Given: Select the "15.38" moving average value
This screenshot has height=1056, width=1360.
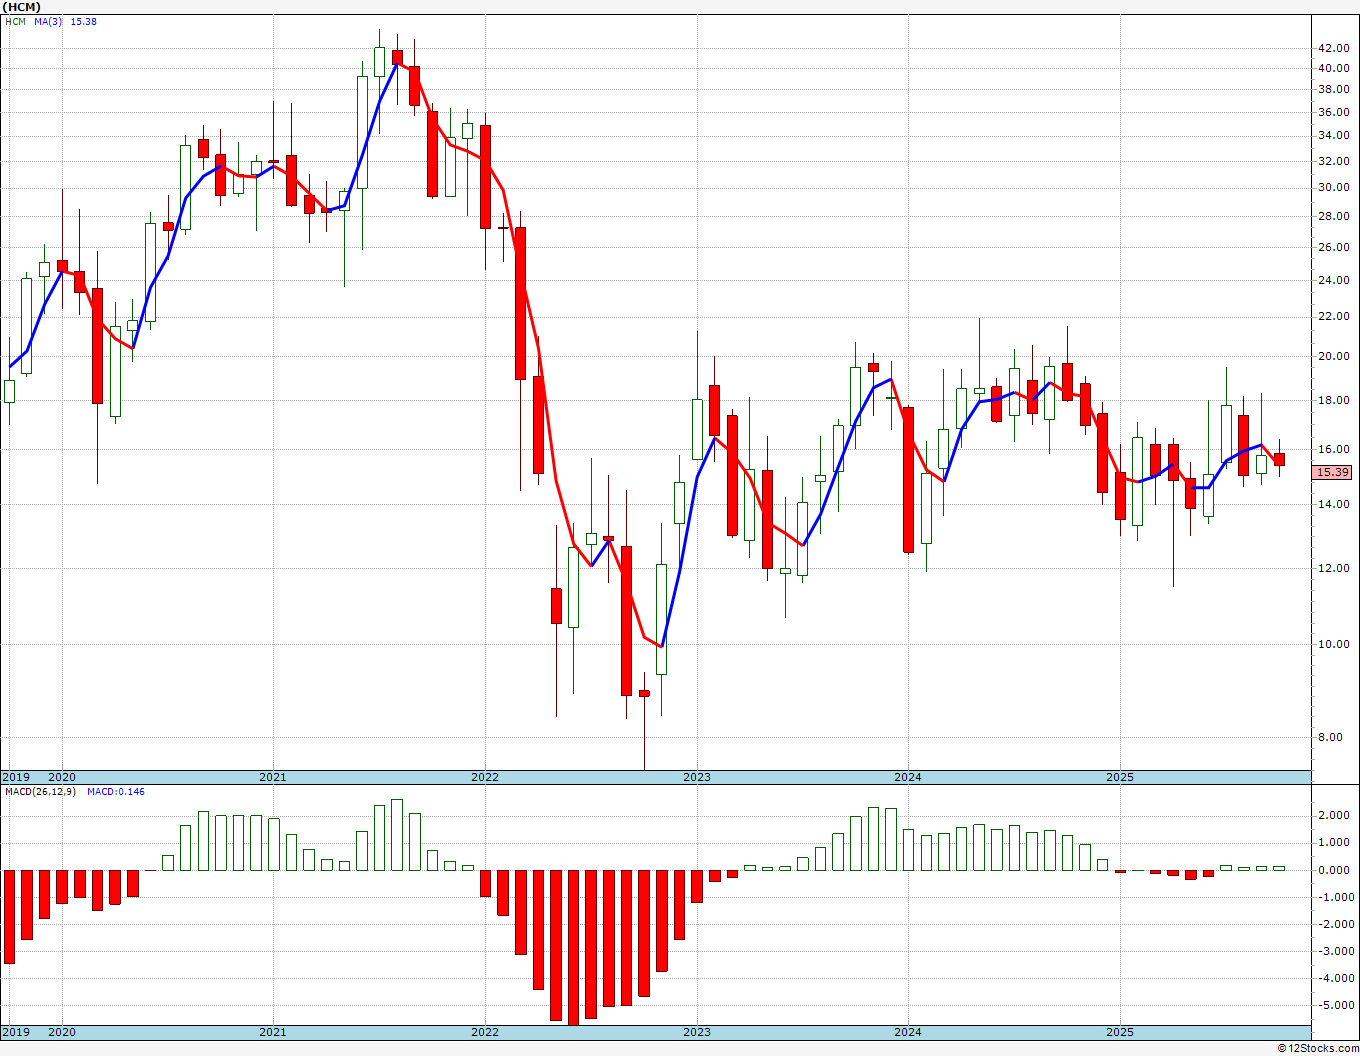Looking at the screenshot, I should (83, 21).
